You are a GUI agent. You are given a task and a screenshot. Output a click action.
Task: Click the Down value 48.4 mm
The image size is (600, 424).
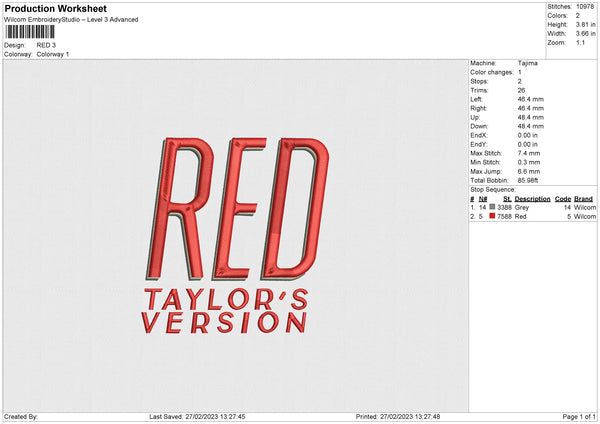click(x=531, y=126)
